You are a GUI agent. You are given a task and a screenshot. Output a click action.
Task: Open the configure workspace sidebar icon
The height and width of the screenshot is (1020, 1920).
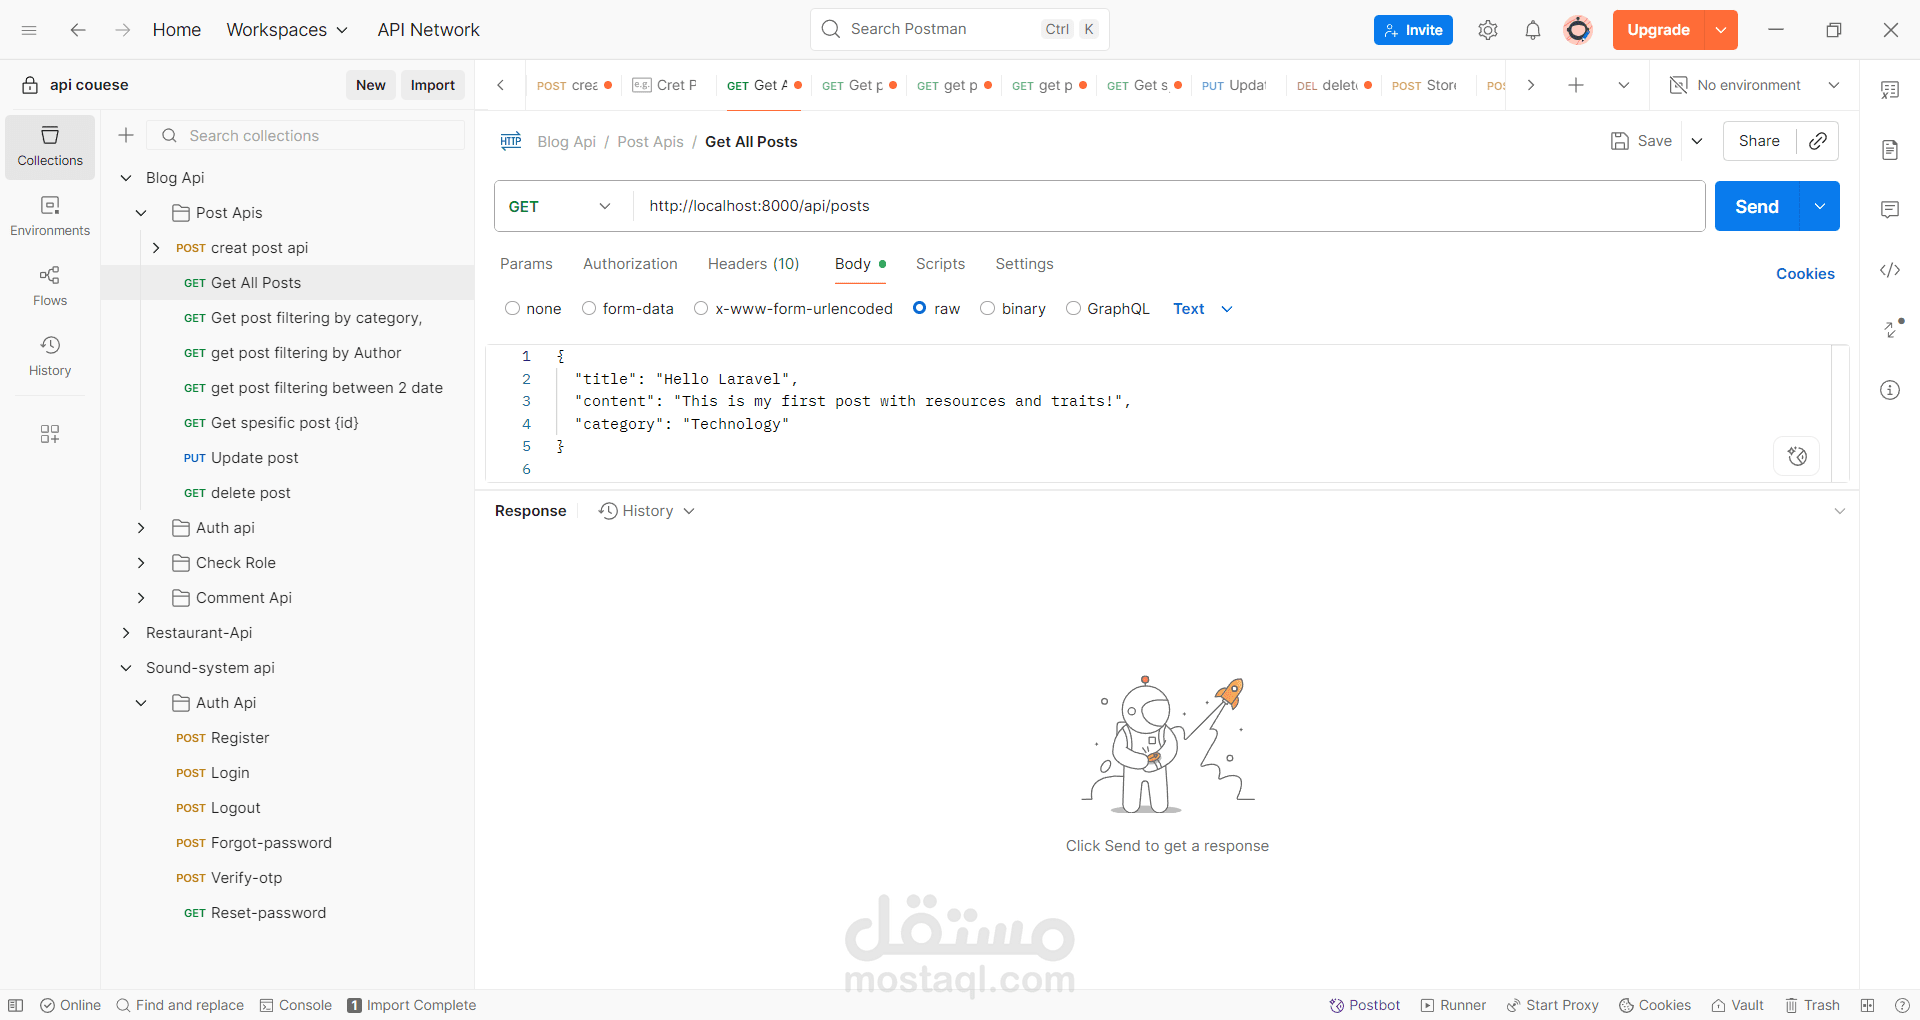pyautogui.click(x=50, y=434)
